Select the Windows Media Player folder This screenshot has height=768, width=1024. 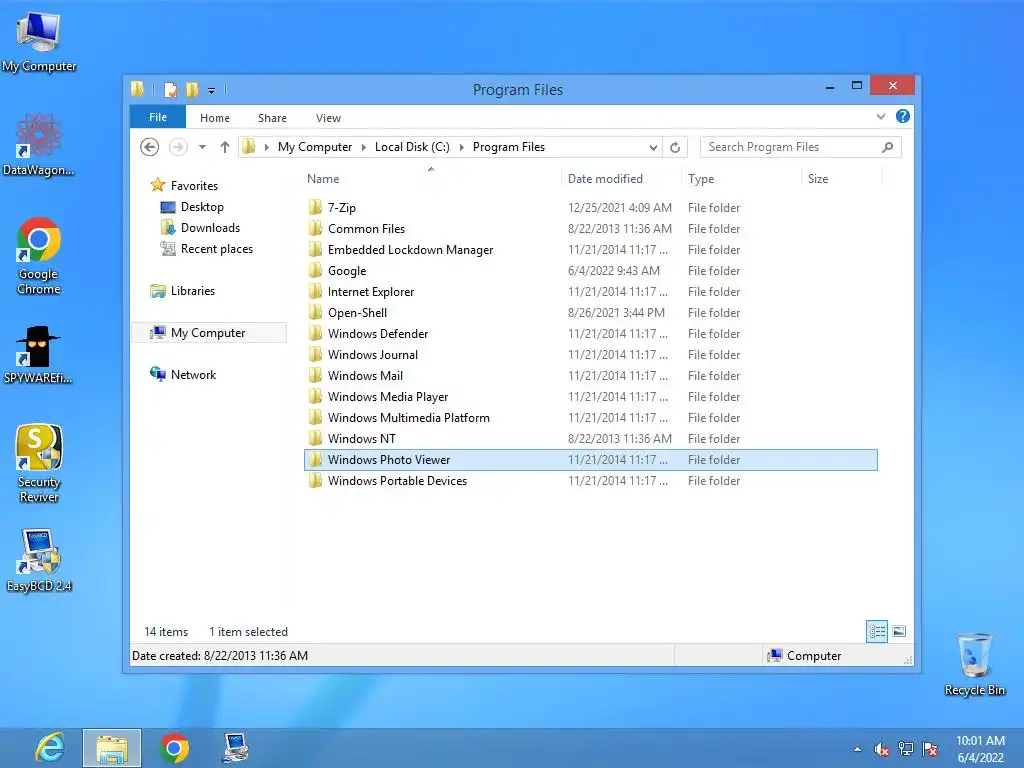pyautogui.click(x=590, y=396)
